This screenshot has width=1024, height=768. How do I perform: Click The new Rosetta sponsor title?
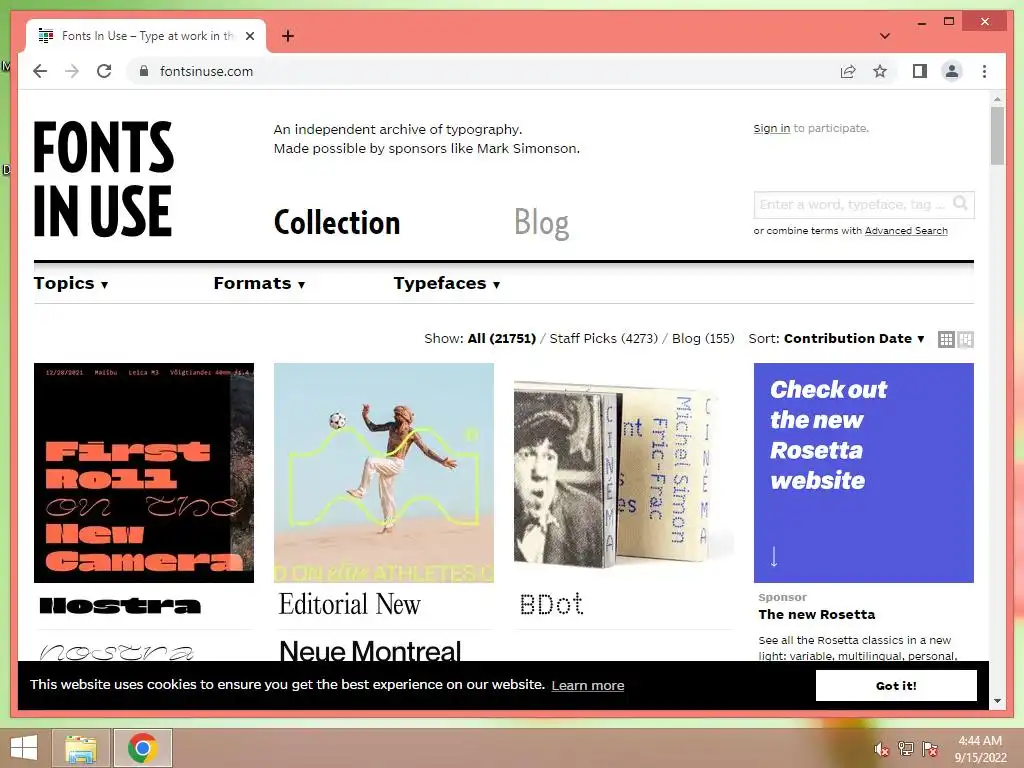click(816, 615)
